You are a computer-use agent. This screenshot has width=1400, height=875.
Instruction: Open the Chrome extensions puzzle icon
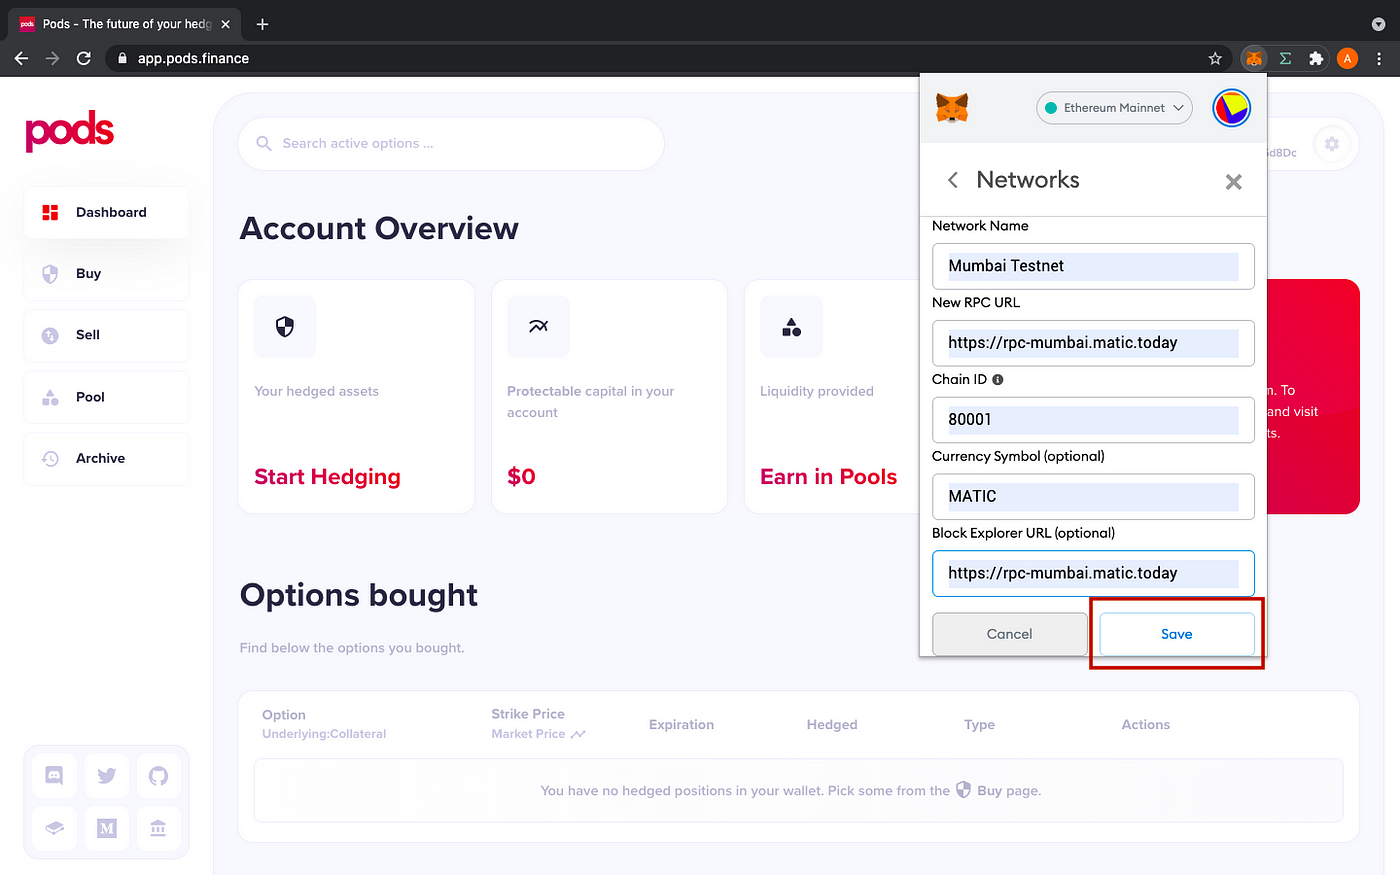[x=1316, y=58]
